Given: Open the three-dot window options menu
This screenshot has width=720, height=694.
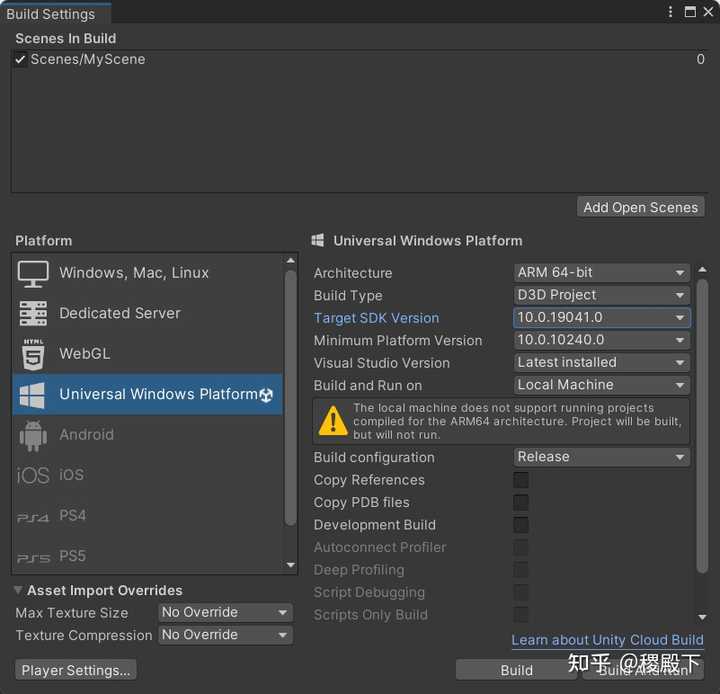Looking at the screenshot, I should (670, 12).
